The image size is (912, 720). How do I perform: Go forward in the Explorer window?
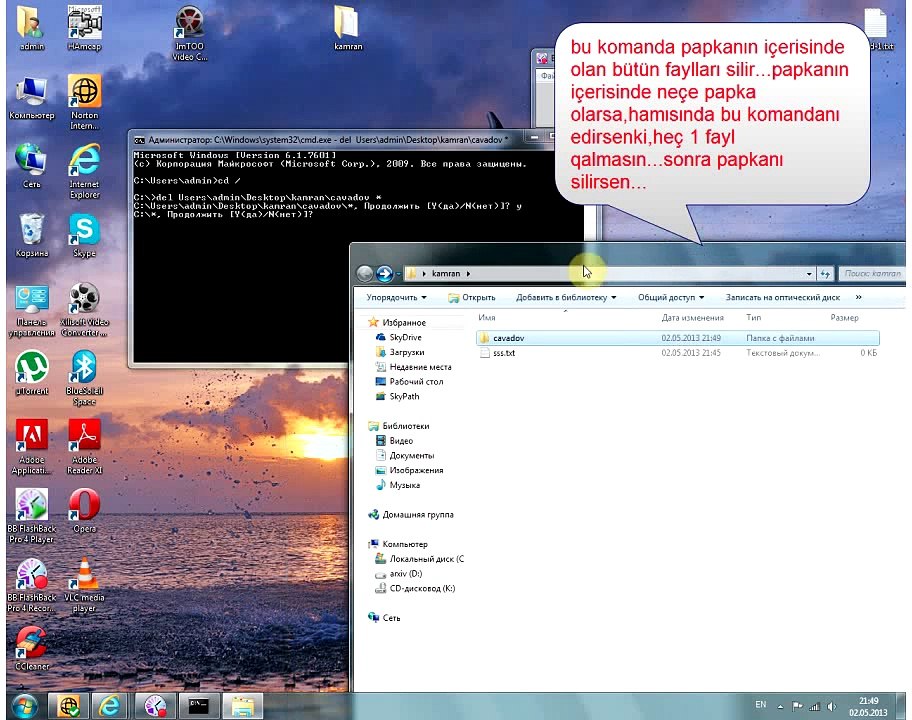tap(384, 273)
